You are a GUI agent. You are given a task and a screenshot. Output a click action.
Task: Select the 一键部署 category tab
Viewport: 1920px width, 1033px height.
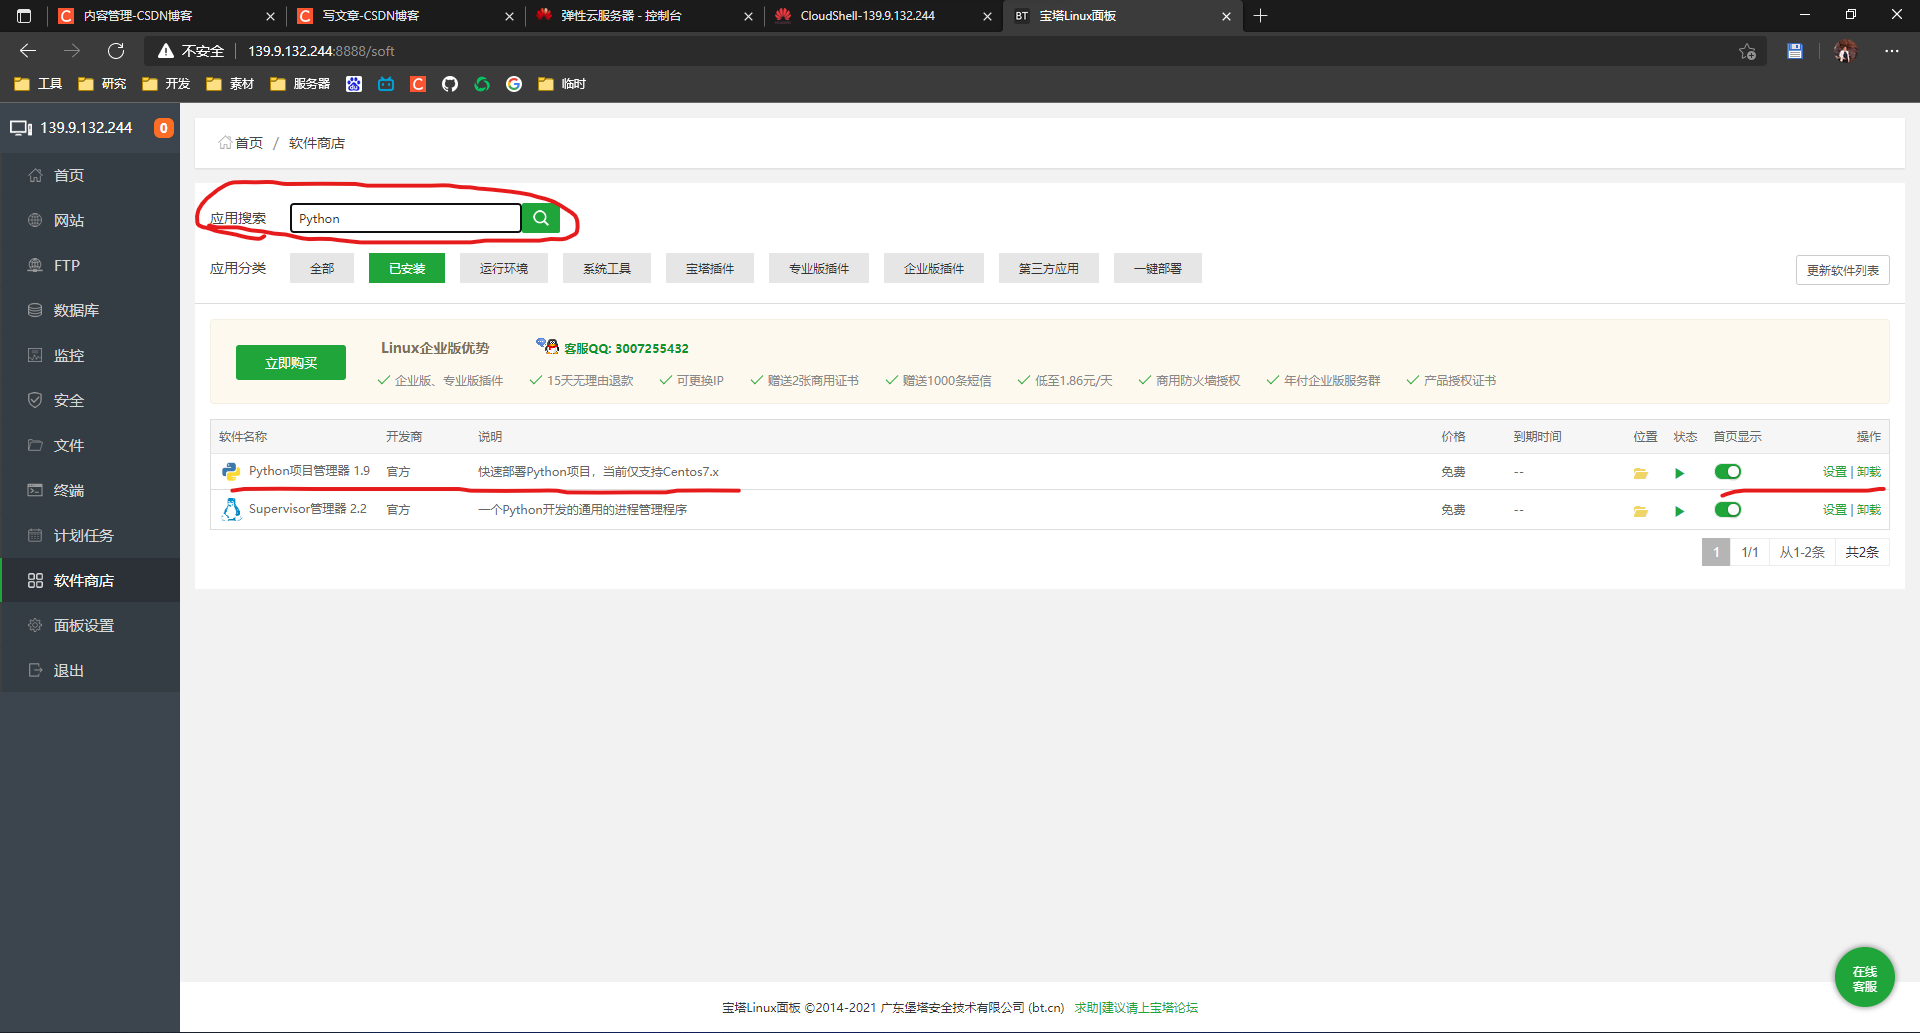(1158, 268)
